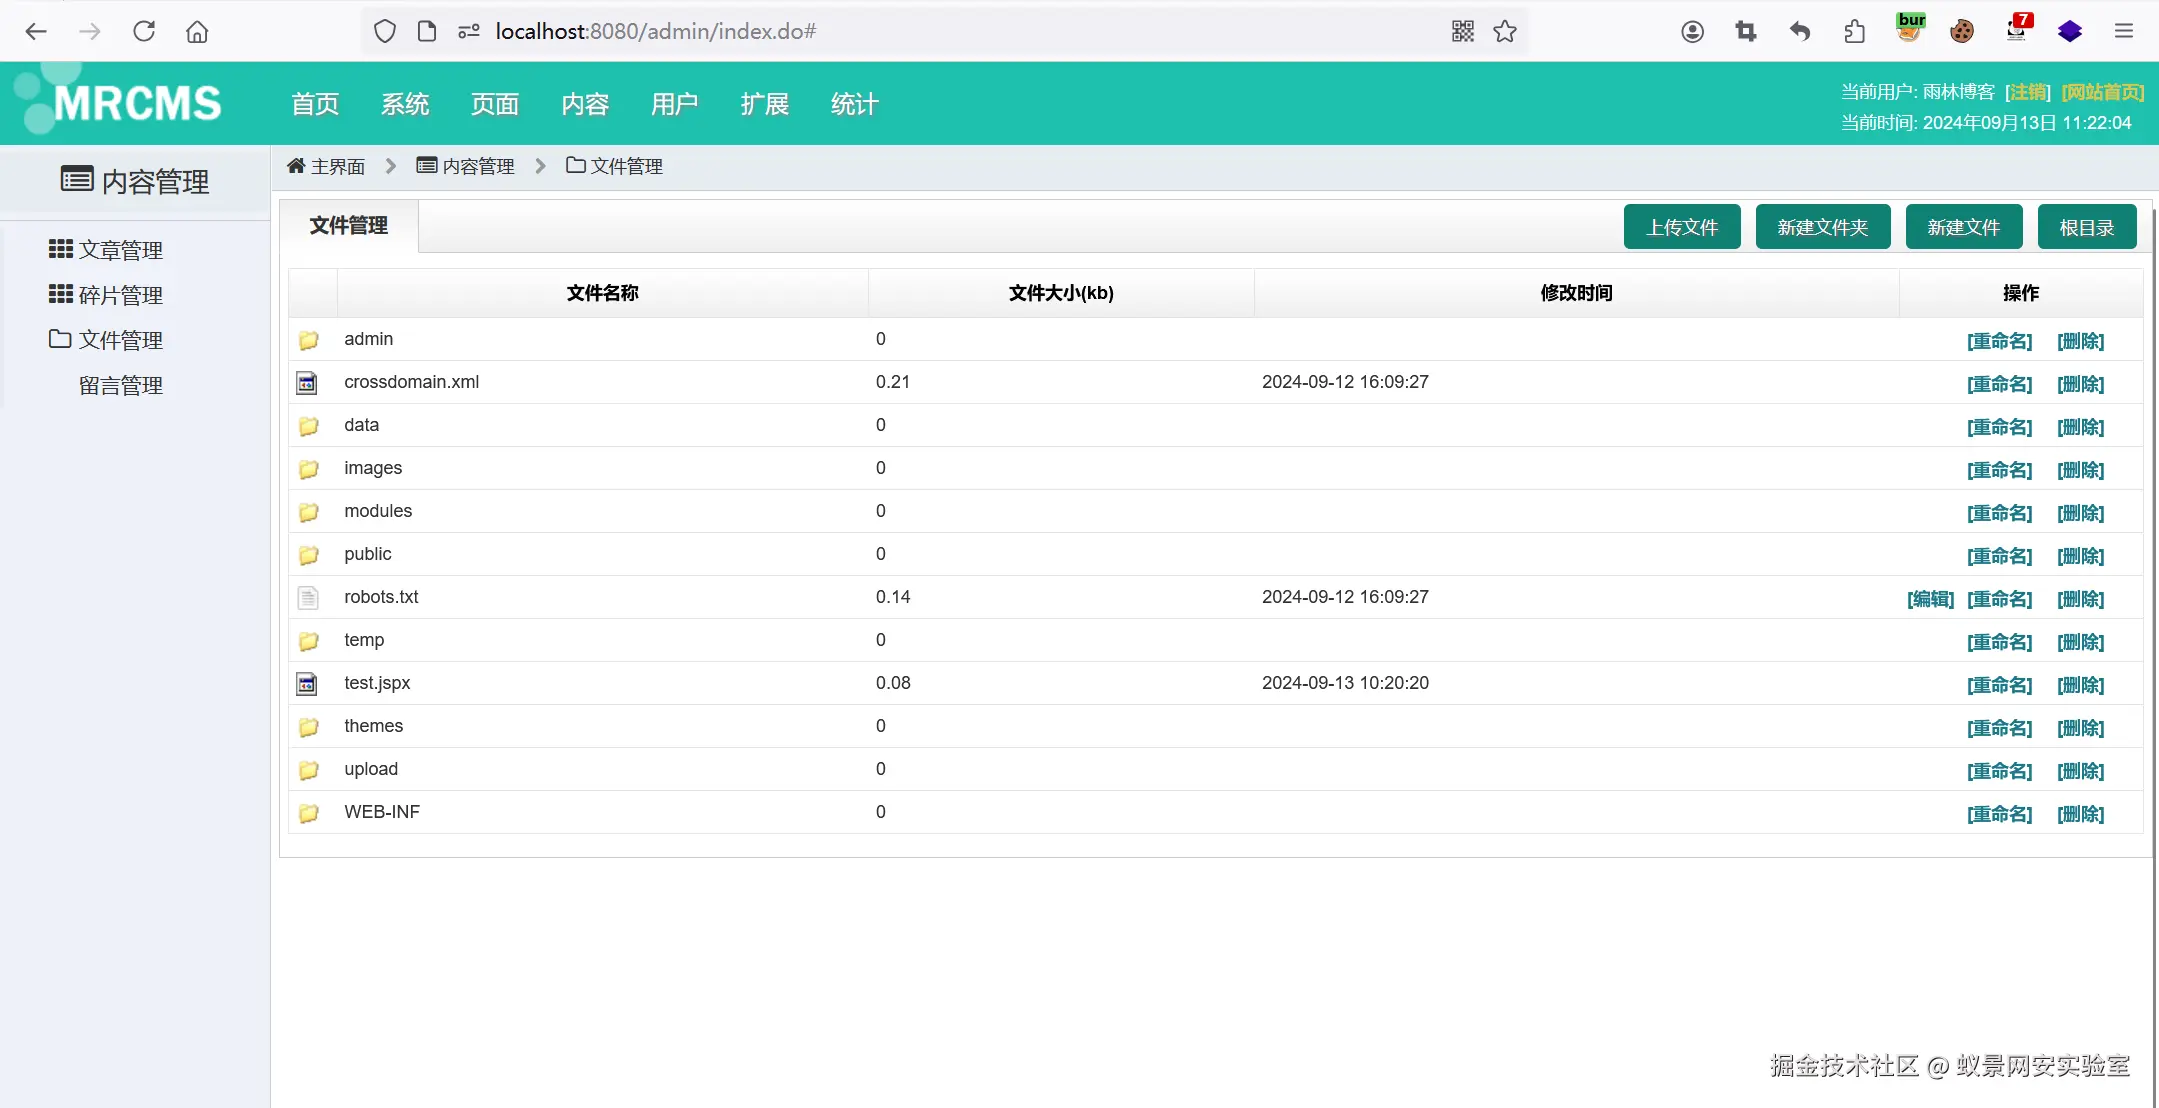Open the browser hamburger menu
This screenshot has height=1108, width=2159.
coord(2124,31)
